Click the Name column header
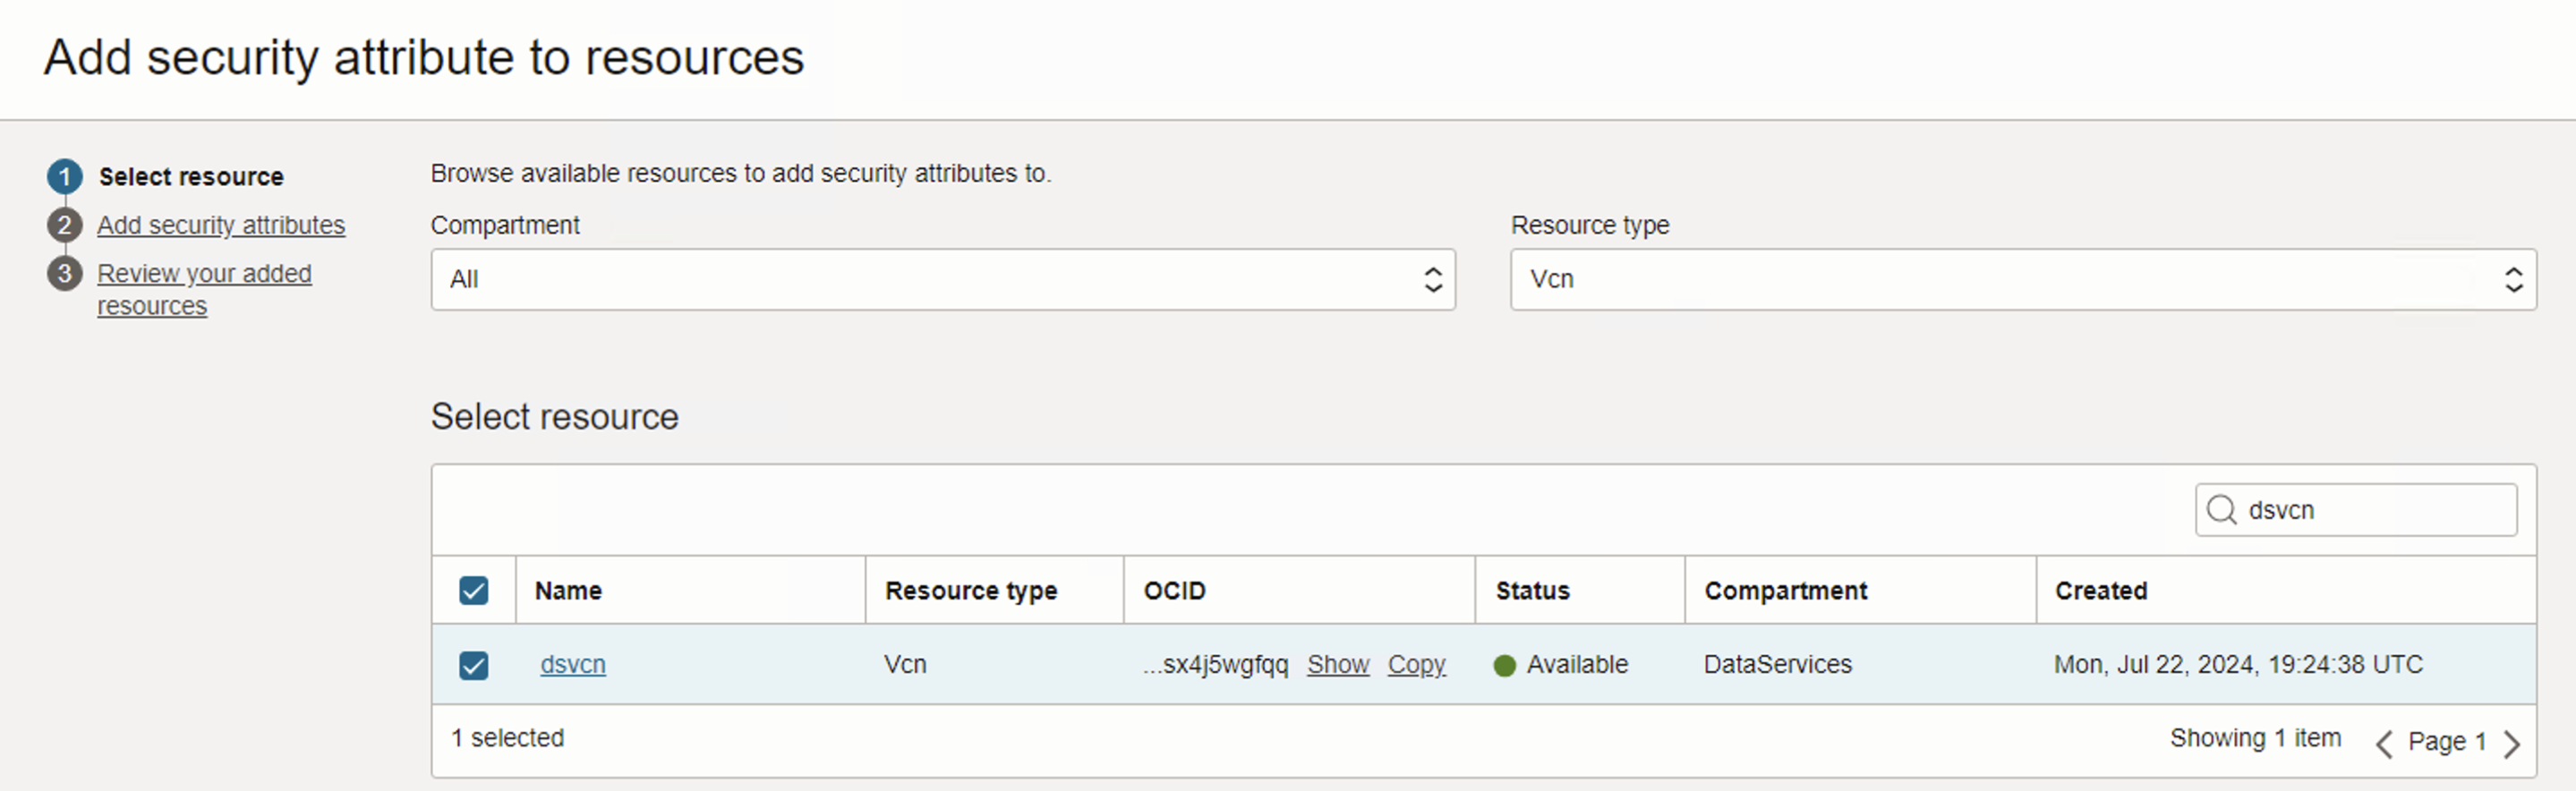2576x791 pixels. point(568,591)
